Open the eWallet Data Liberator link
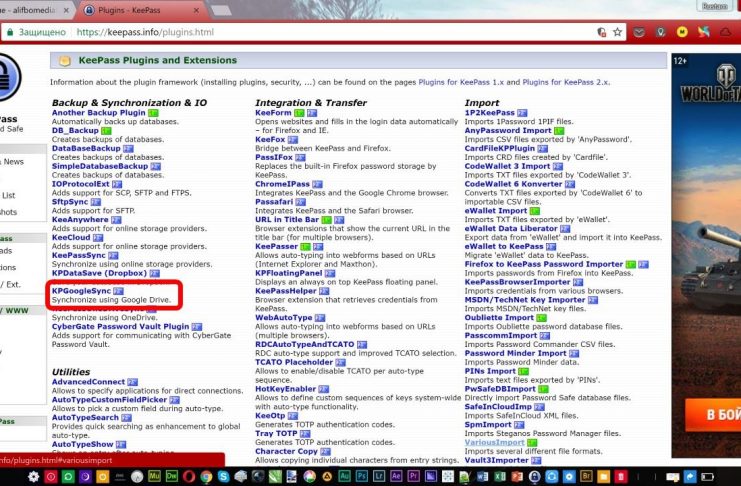Image resolution: width=741 pixels, height=486 pixels. 511,229
